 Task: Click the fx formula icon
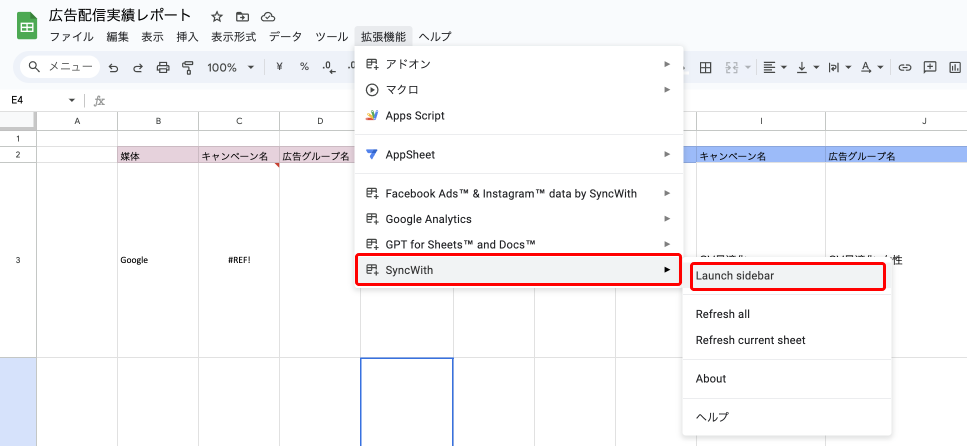point(99,101)
